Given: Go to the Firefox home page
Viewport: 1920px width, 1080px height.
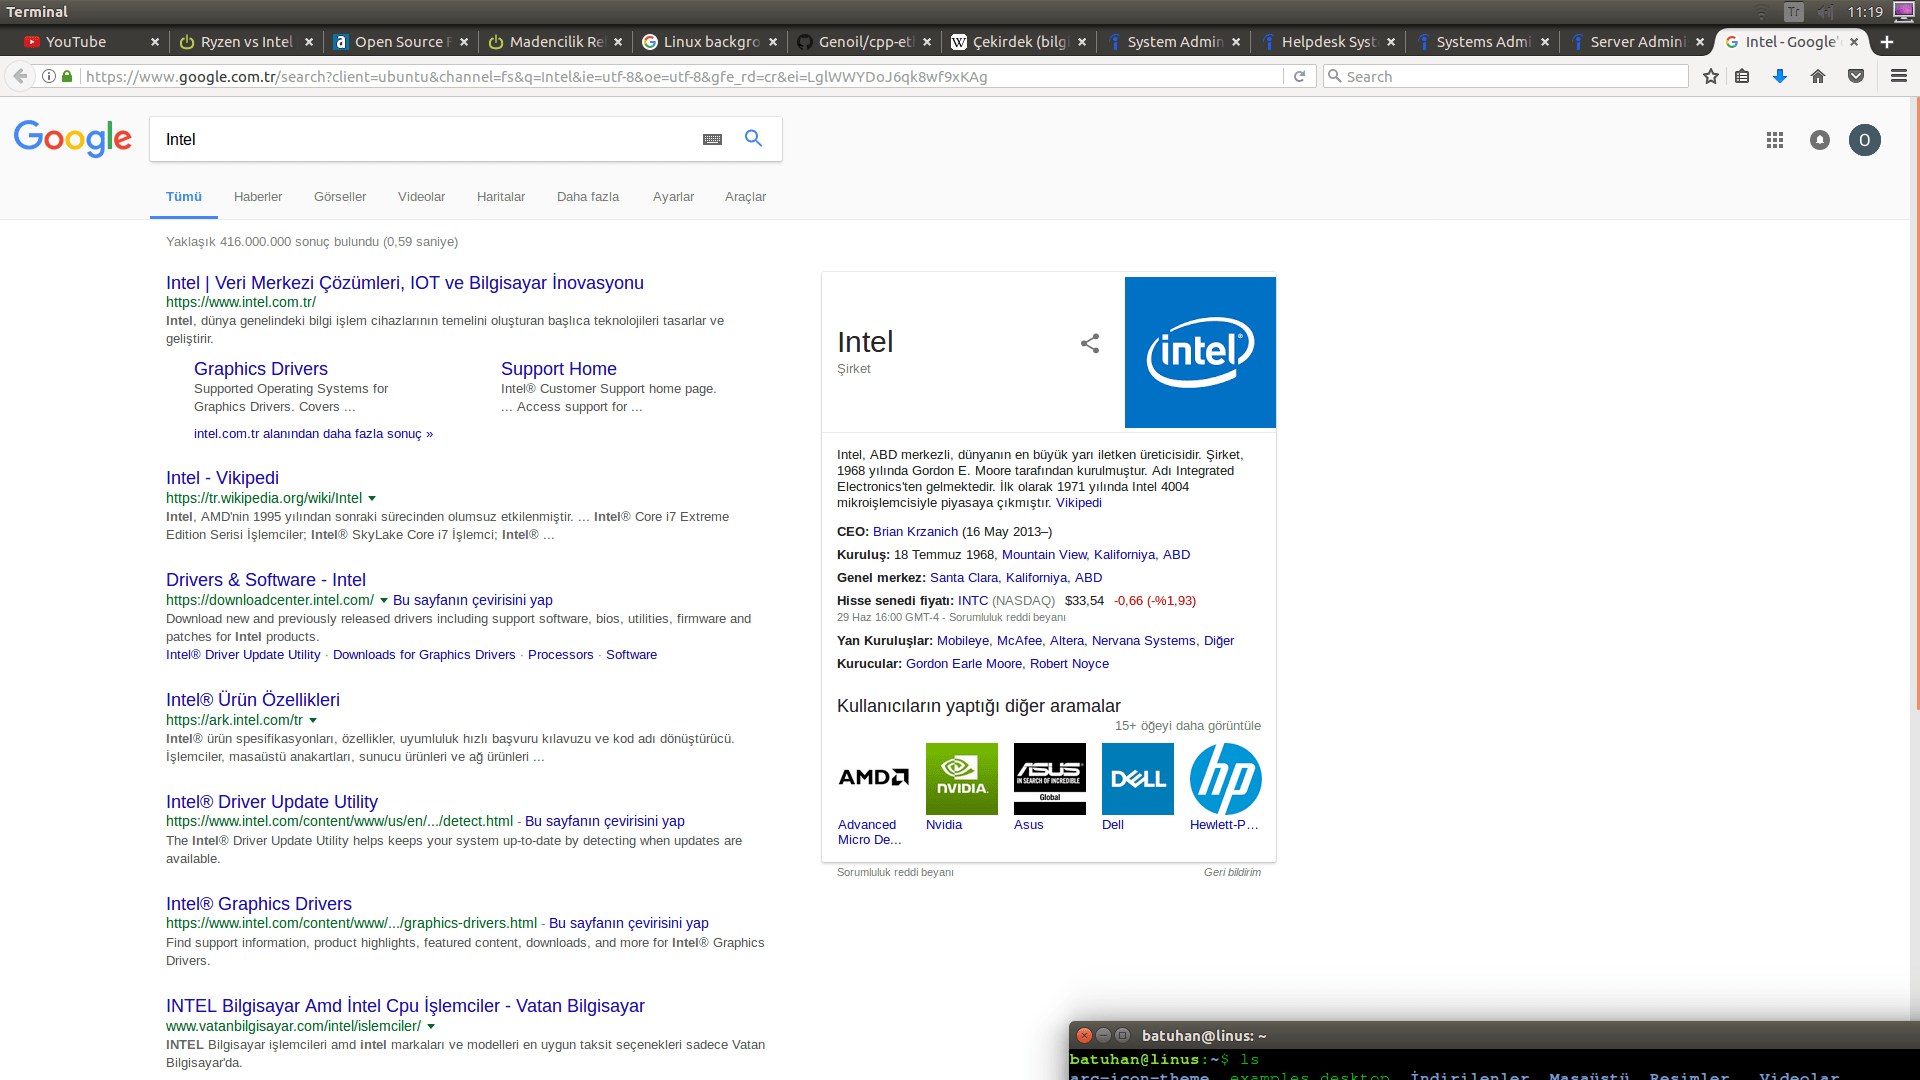Looking at the screenshot, I should pos(1818,76).
